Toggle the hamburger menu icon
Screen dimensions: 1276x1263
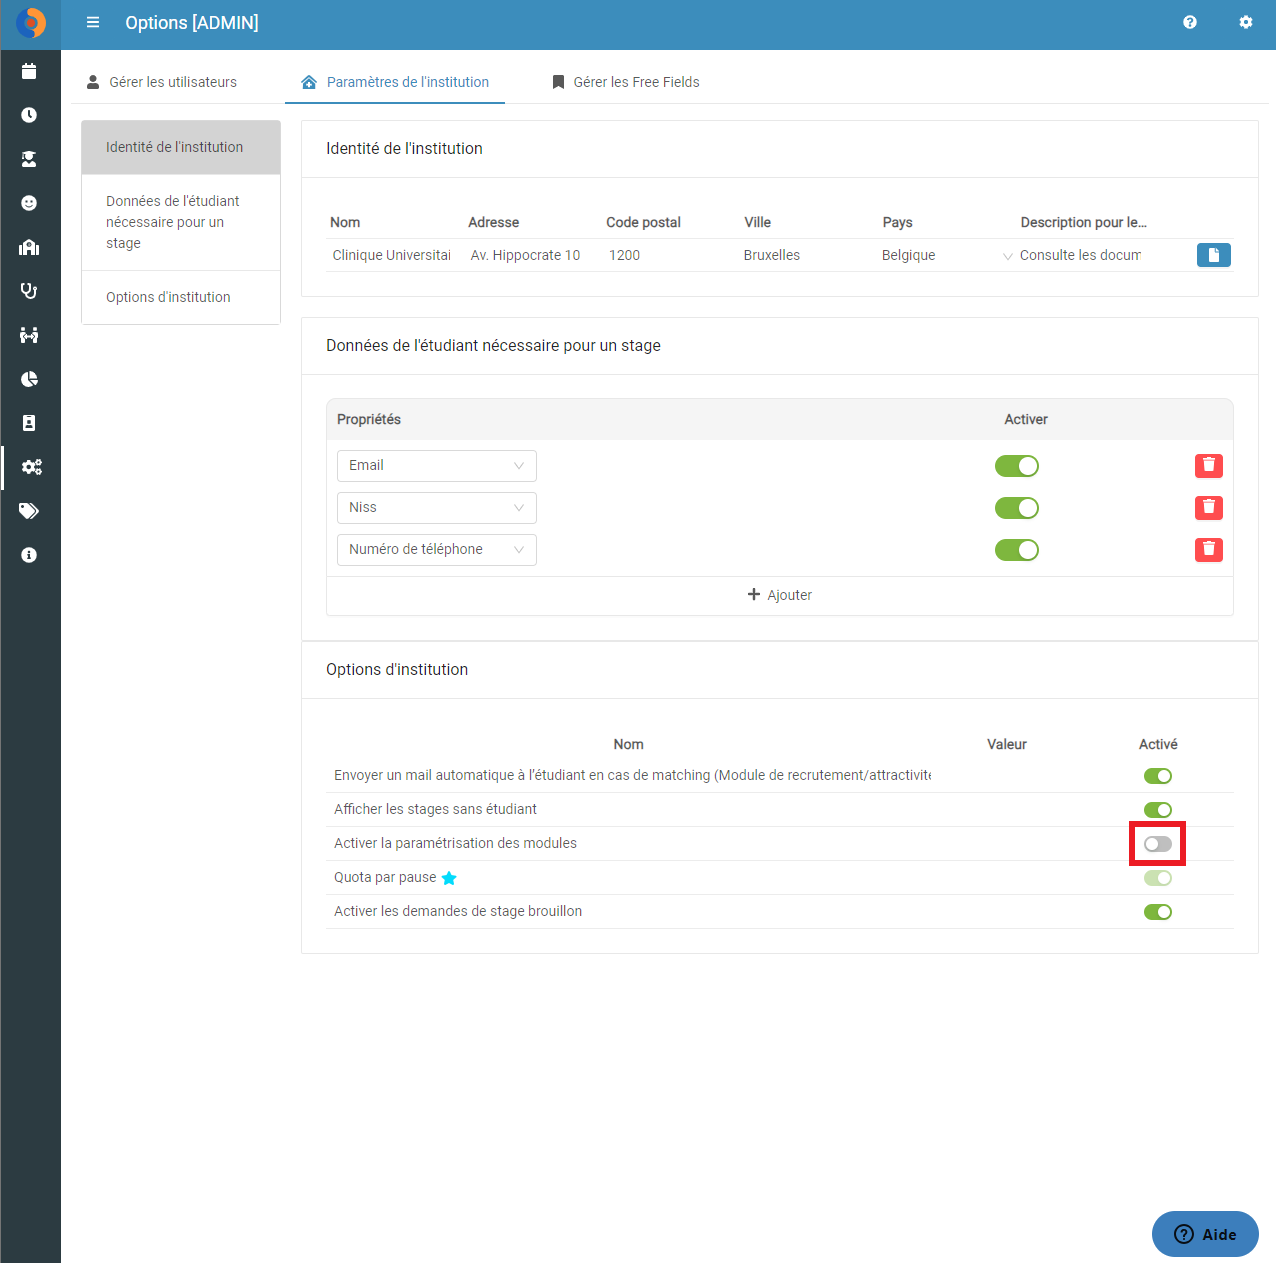coord(93,22)
